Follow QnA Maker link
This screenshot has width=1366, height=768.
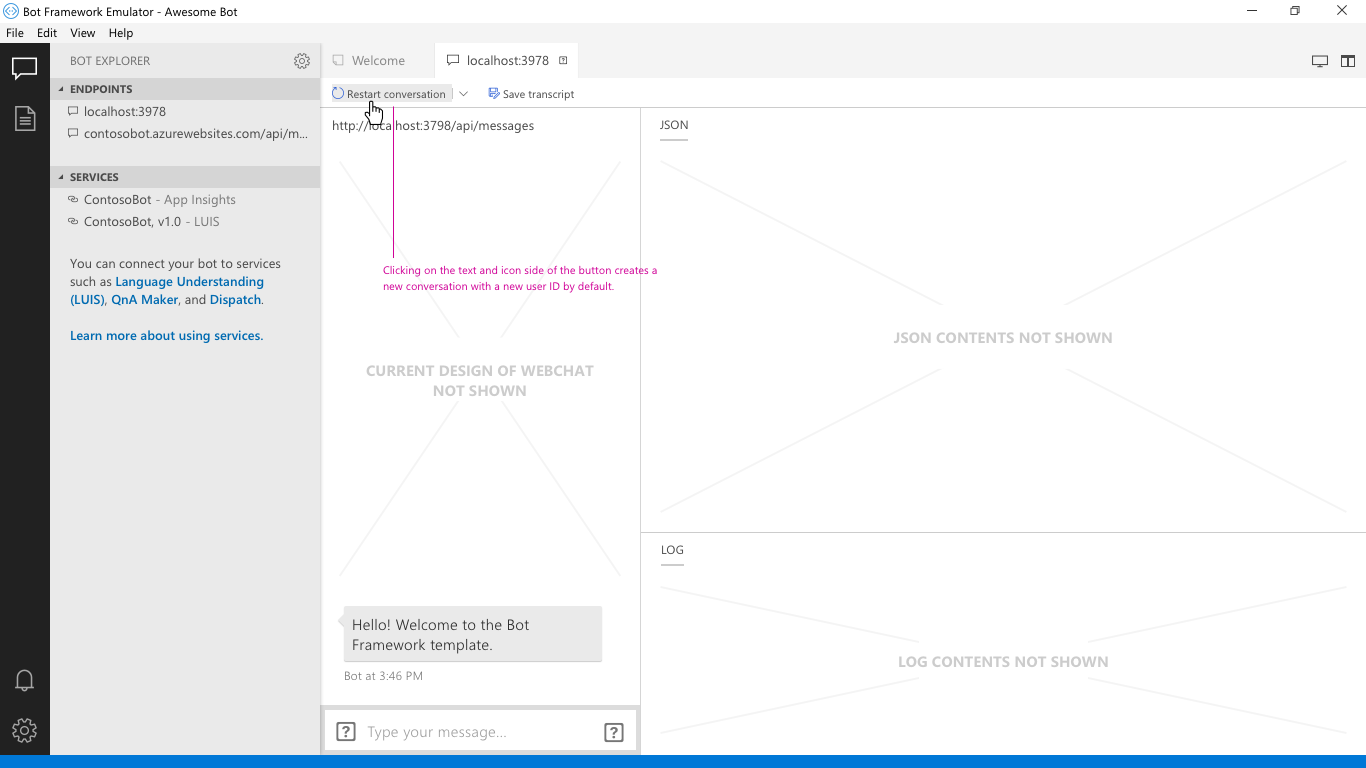[145, 300]
